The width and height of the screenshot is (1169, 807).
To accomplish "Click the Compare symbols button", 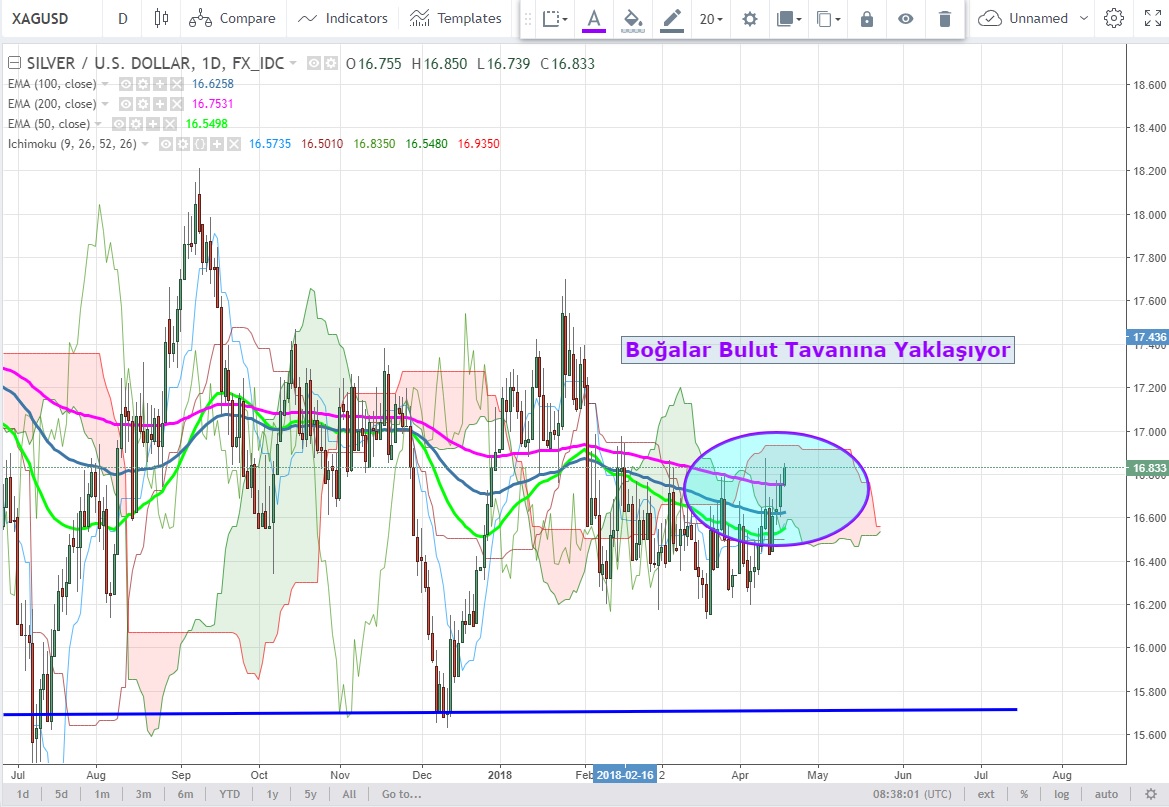I will coord(232,18).
